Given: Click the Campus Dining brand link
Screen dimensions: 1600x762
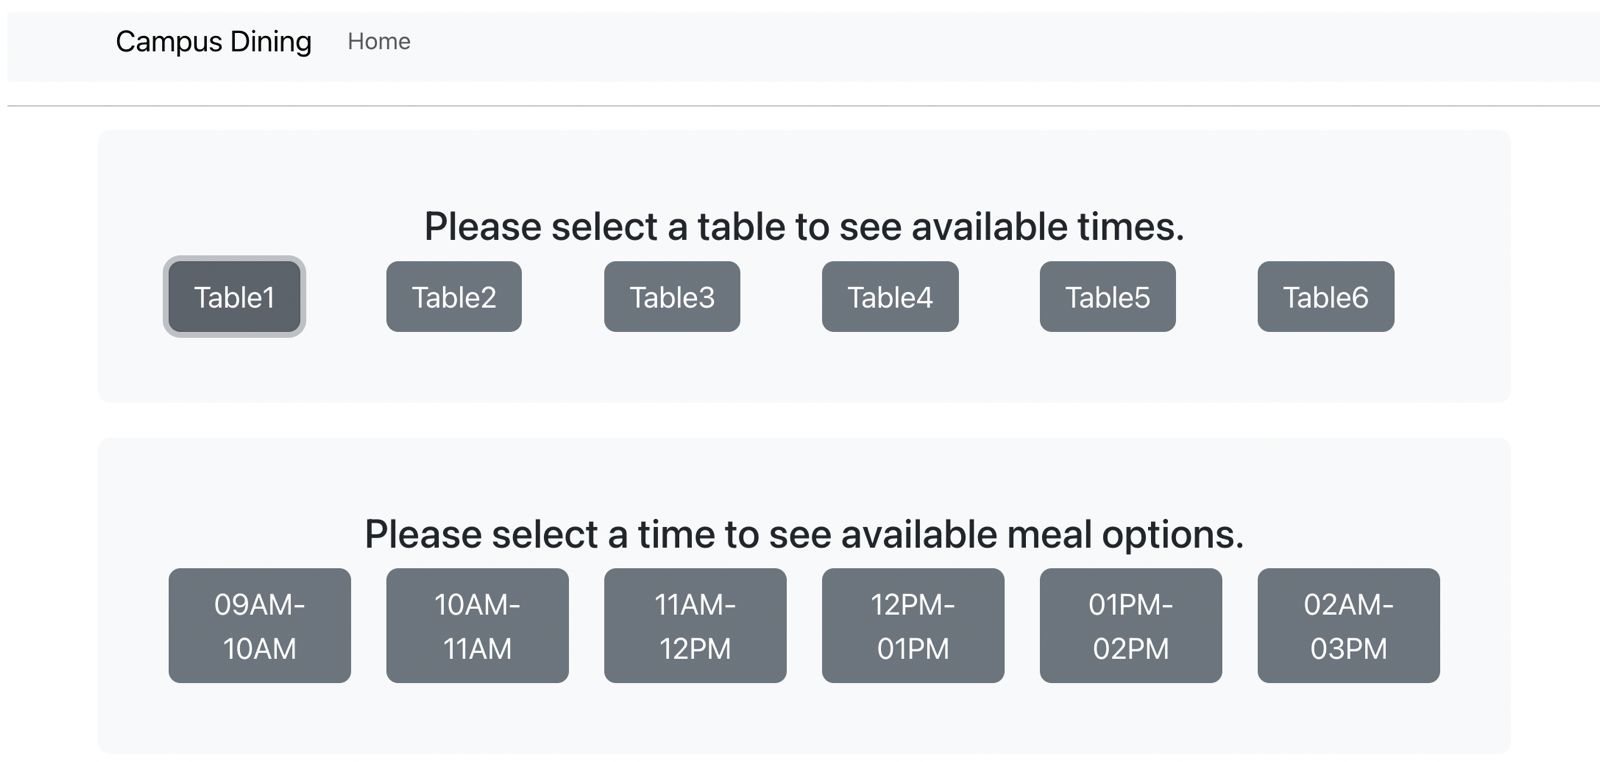Looking at the screenshot, I should [213, 41].
